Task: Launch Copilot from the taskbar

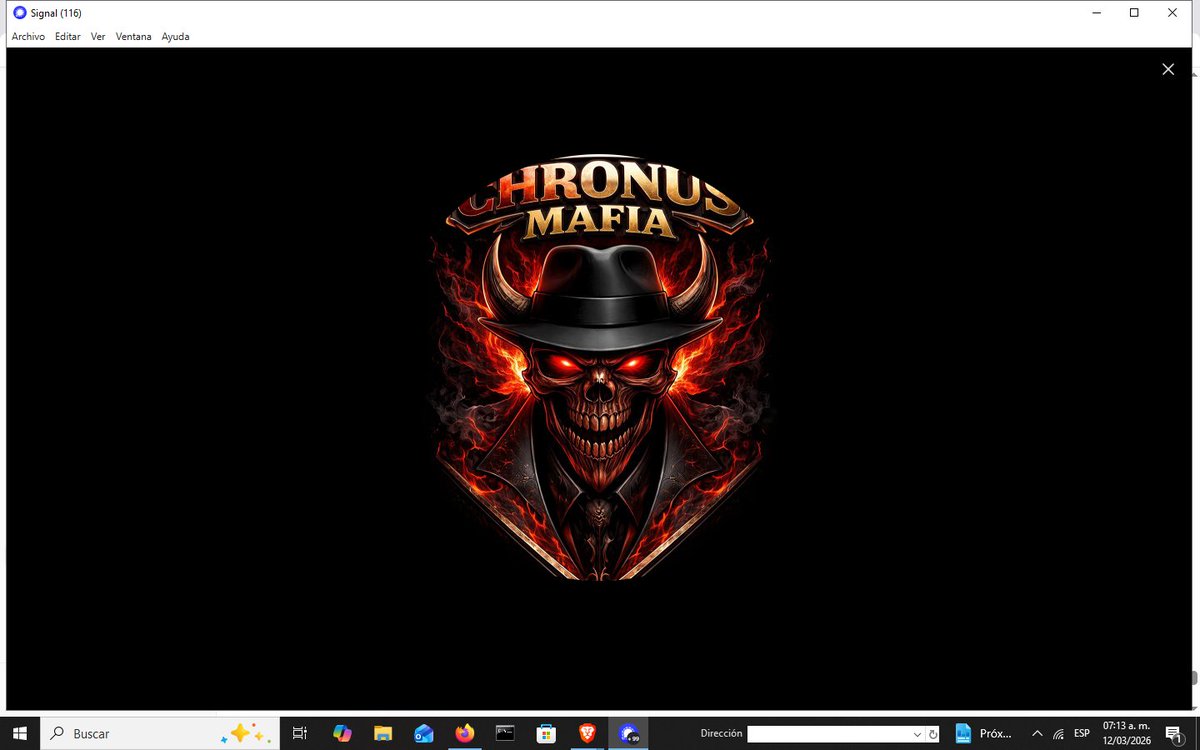Action: [342, 733]
